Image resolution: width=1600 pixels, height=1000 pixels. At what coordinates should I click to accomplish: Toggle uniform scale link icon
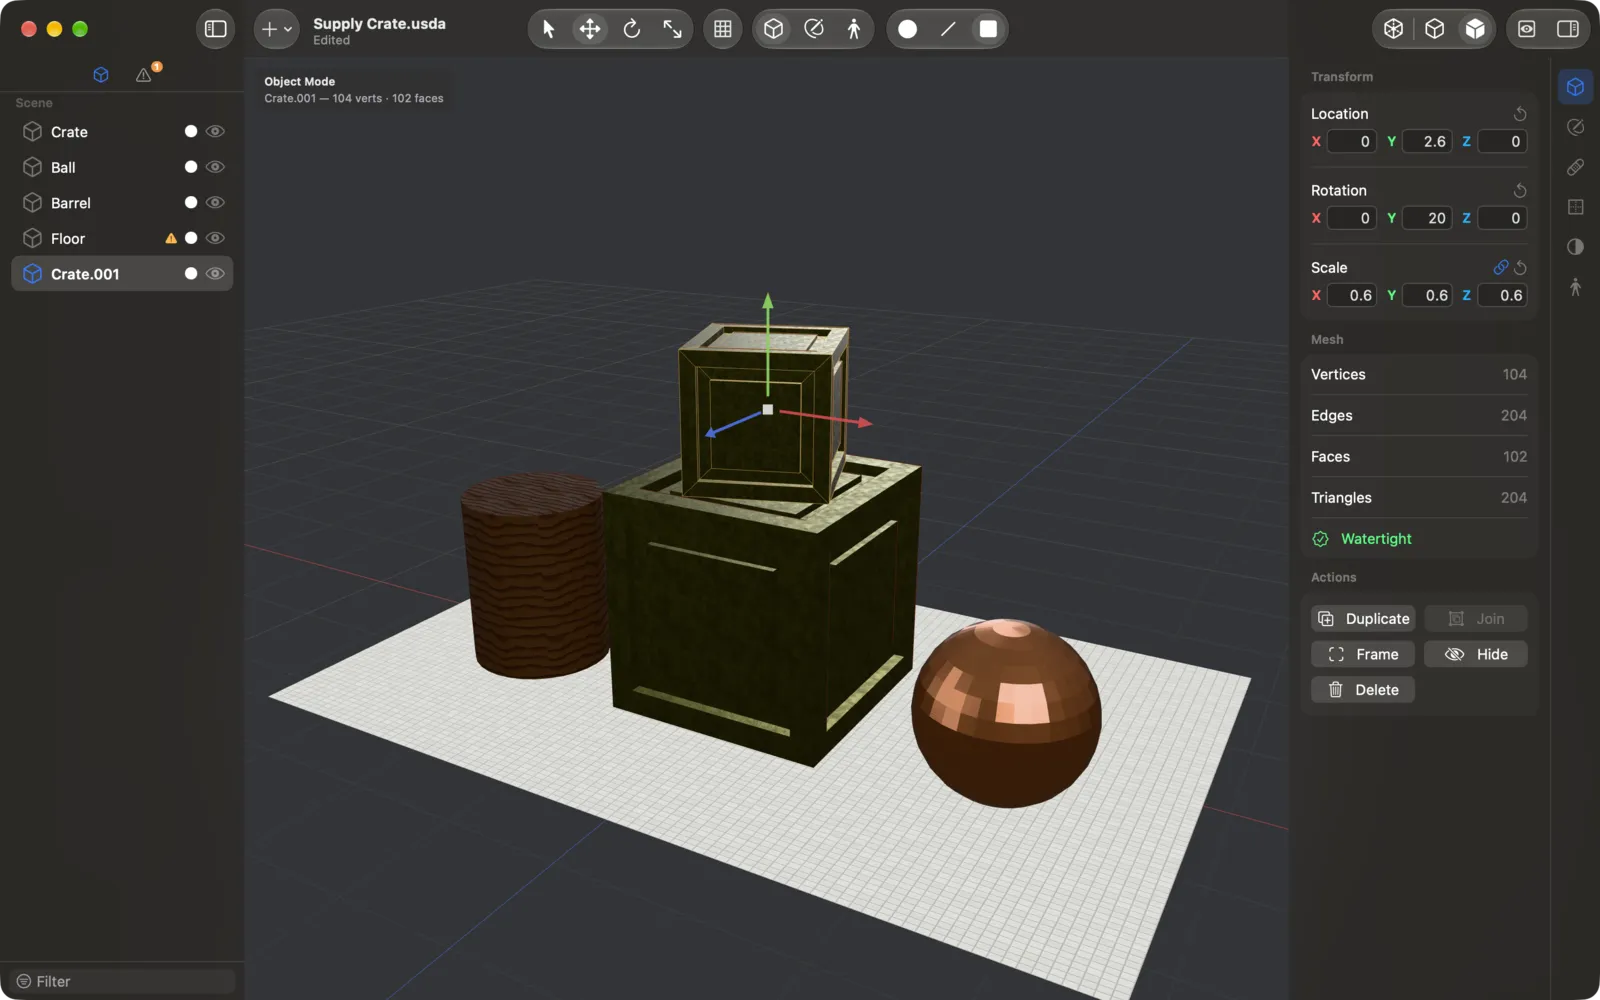(1500, 268)
